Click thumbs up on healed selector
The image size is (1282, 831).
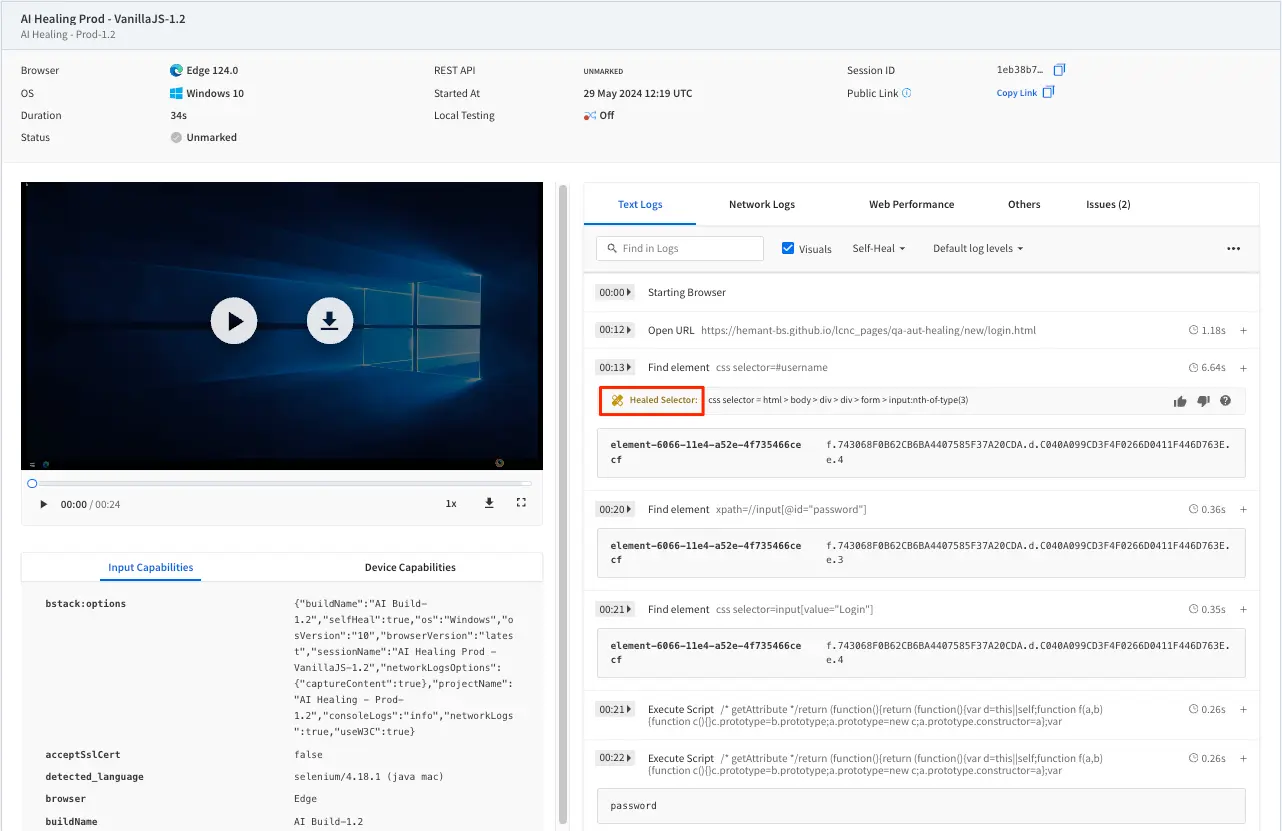point(1180,401)
